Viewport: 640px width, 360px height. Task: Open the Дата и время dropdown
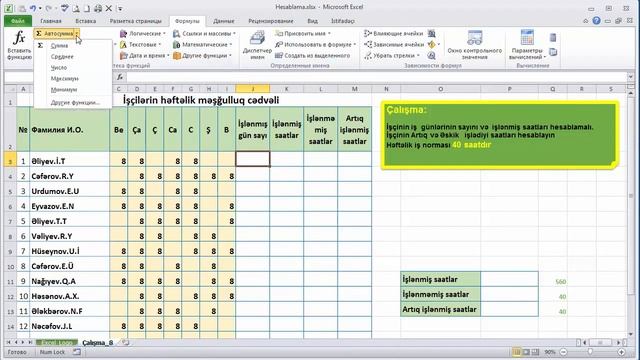click(x=144, y=56)
